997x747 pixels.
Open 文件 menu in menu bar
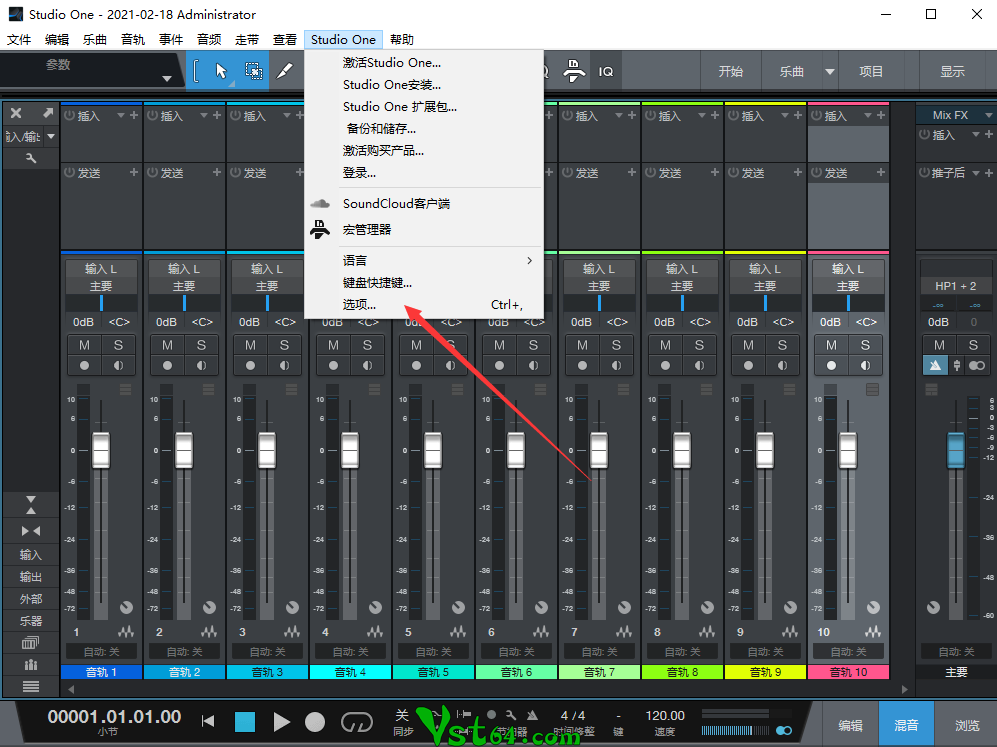(19, 39)
